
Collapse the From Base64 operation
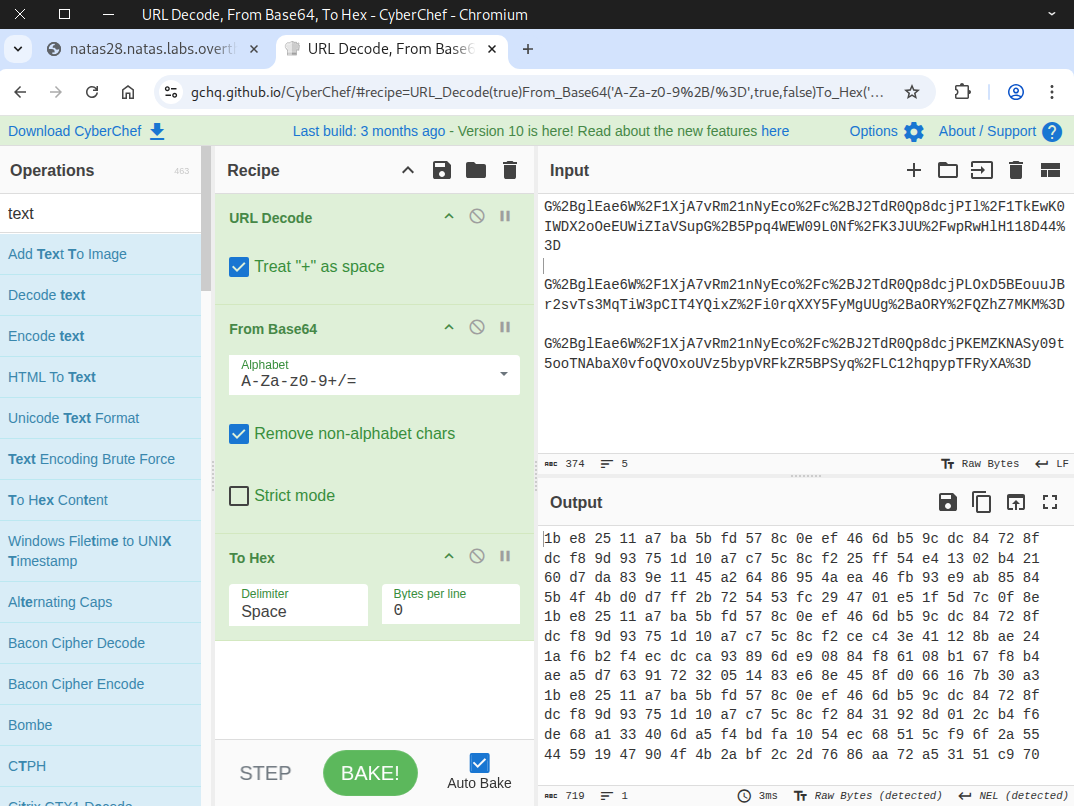[449, 328]
